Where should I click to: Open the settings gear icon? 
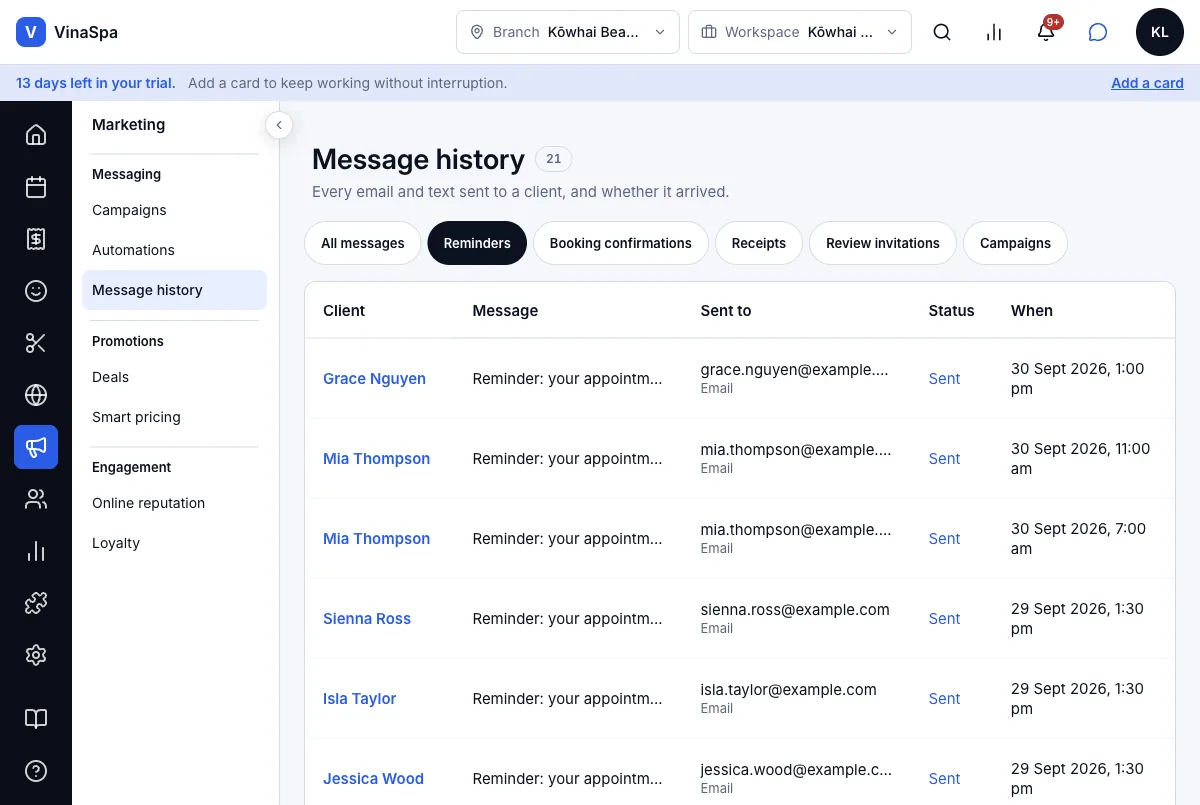pos(36,655)
